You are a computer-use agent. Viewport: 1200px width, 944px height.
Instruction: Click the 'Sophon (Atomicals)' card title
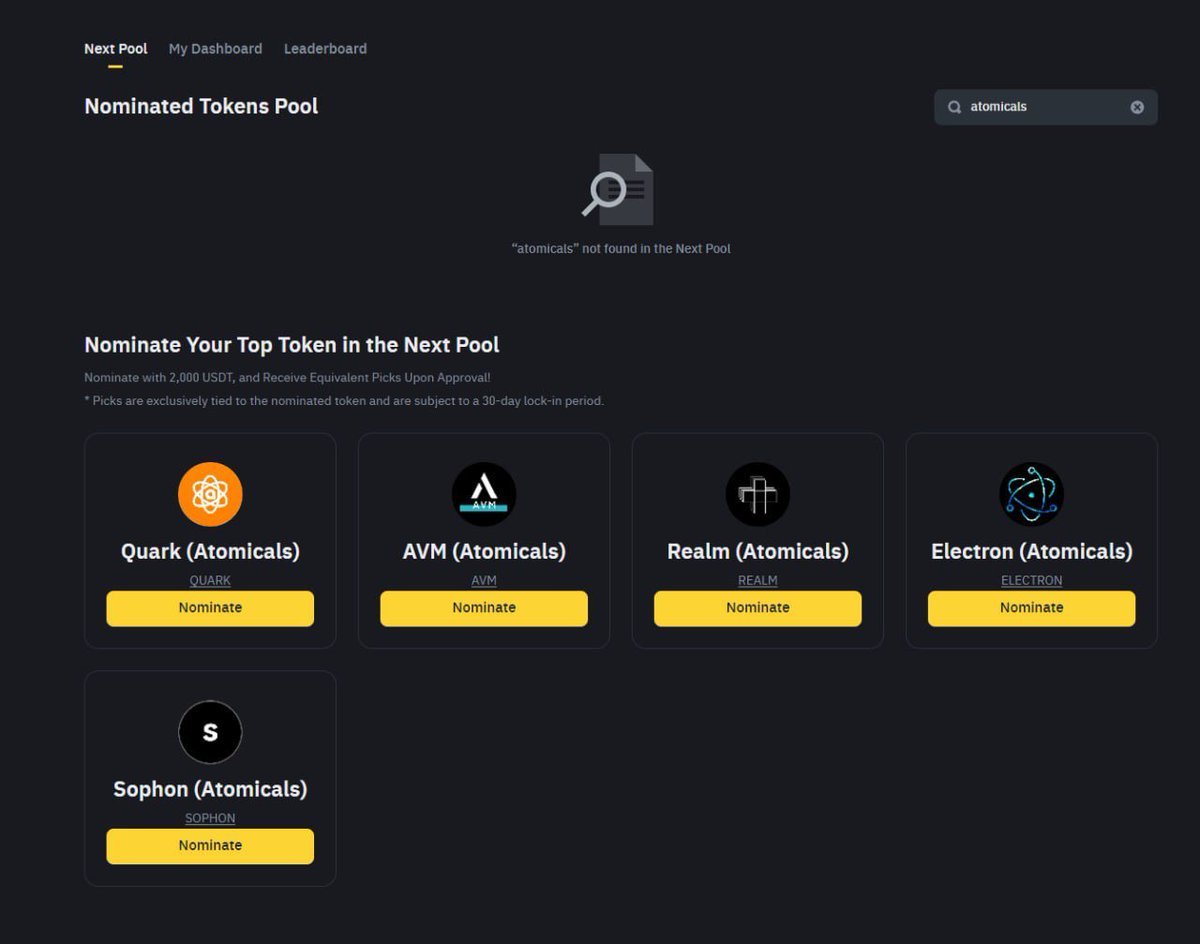[x=210, y=790]
